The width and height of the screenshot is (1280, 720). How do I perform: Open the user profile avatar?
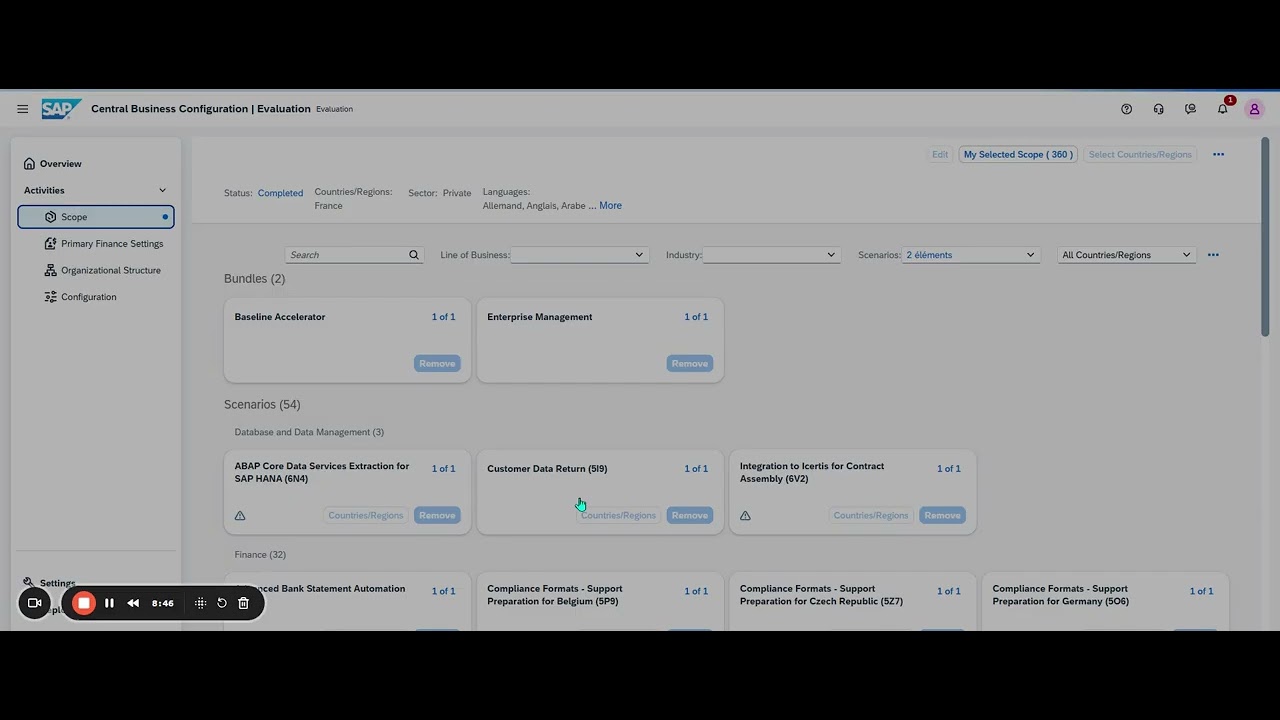pos(1254,109)
